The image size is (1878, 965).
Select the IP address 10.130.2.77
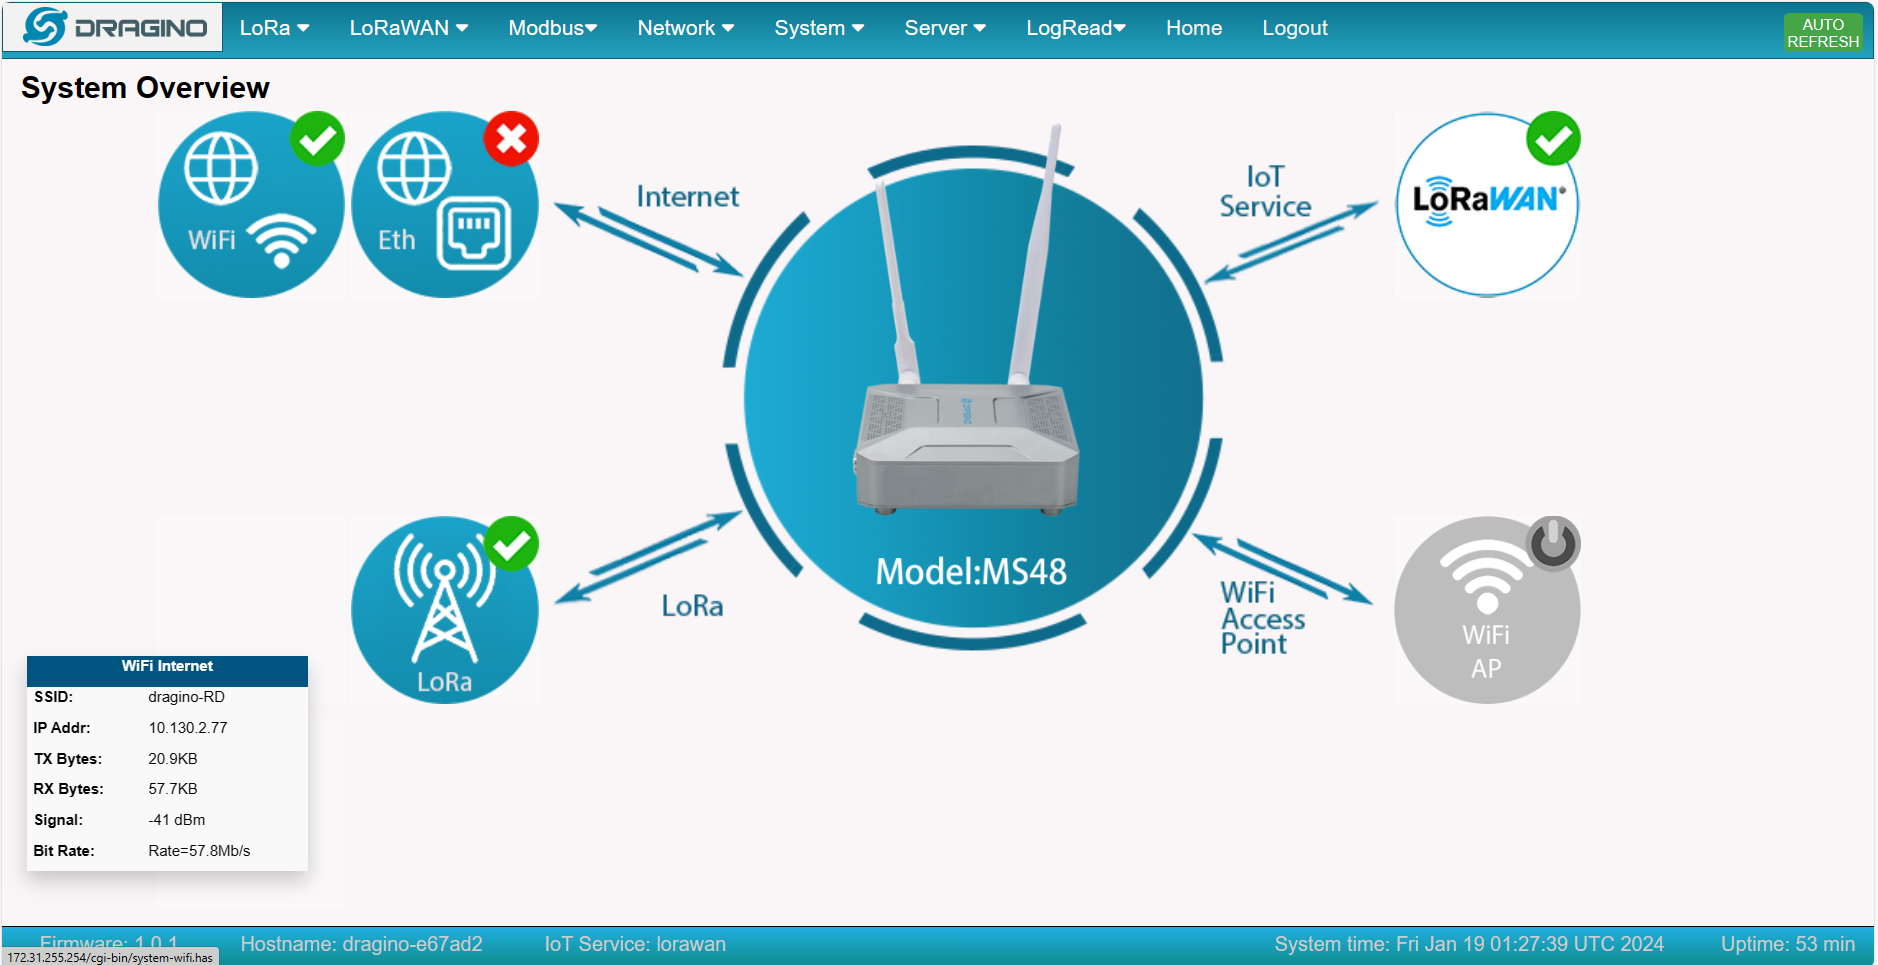(x=188, y=728)
